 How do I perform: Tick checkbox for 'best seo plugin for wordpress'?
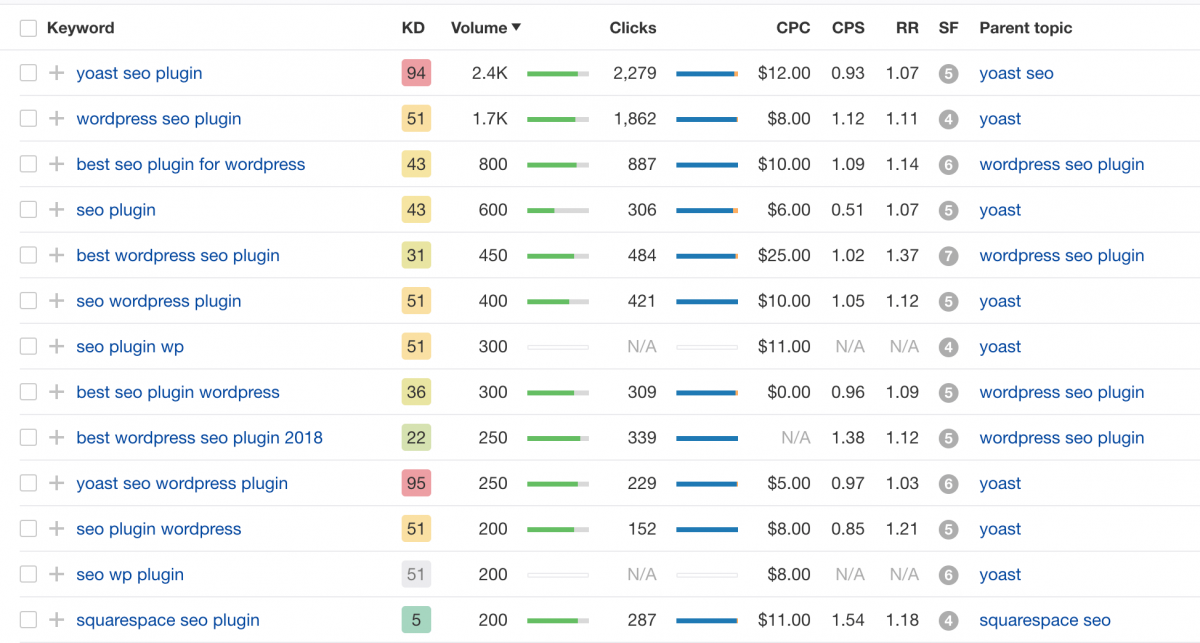pyautogui.click(x=28, y=164)
